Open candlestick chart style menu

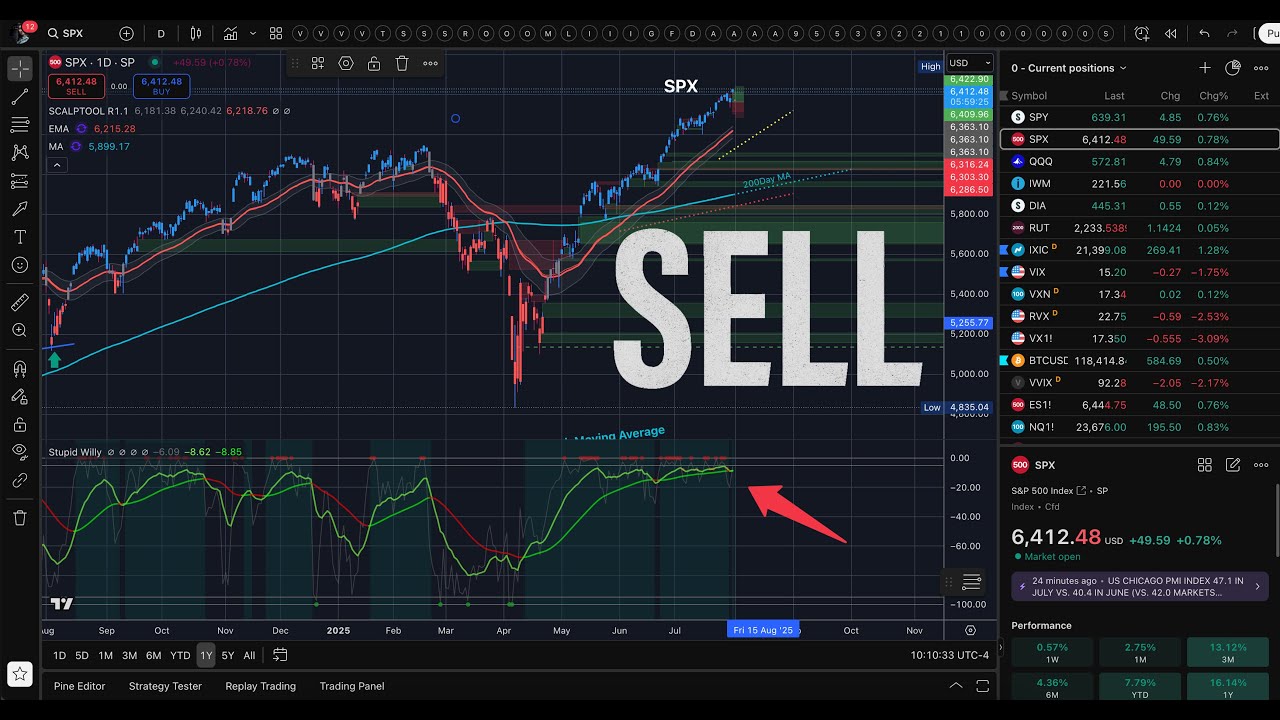196,33
